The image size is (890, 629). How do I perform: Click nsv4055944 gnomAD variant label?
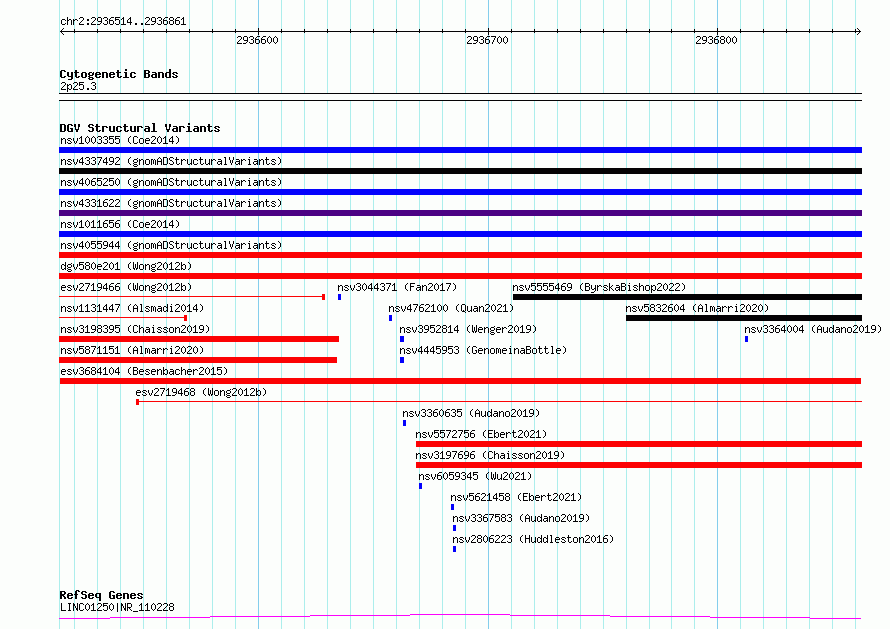point(171,245)
